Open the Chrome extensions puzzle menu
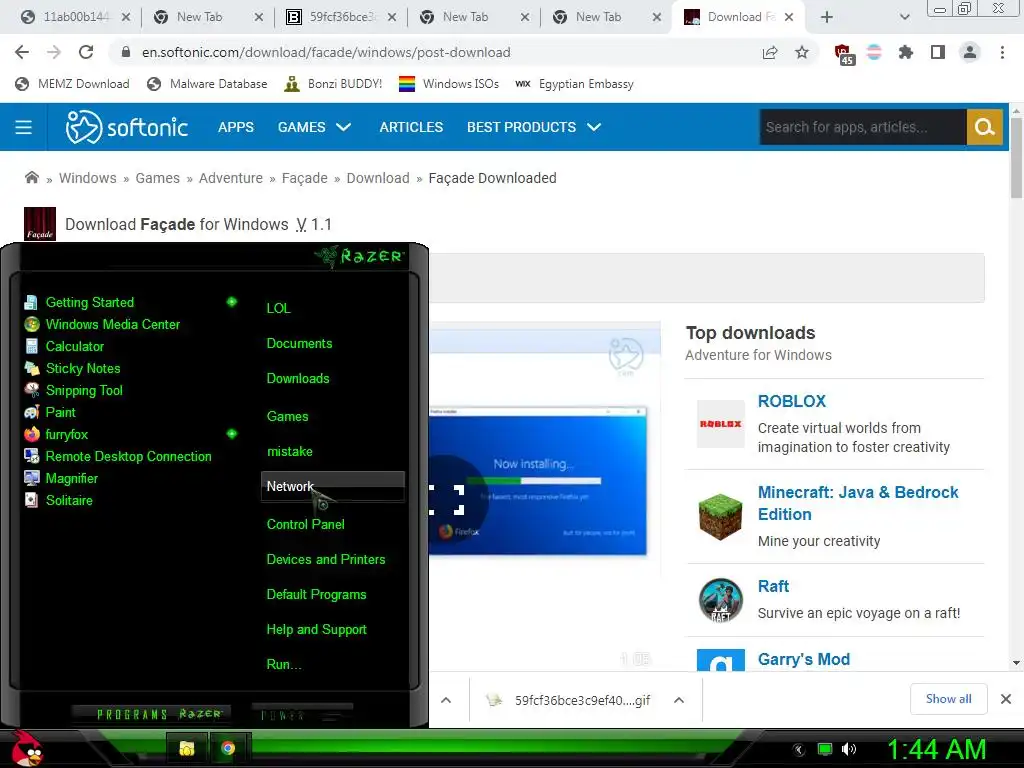 [x=905, y=52]
